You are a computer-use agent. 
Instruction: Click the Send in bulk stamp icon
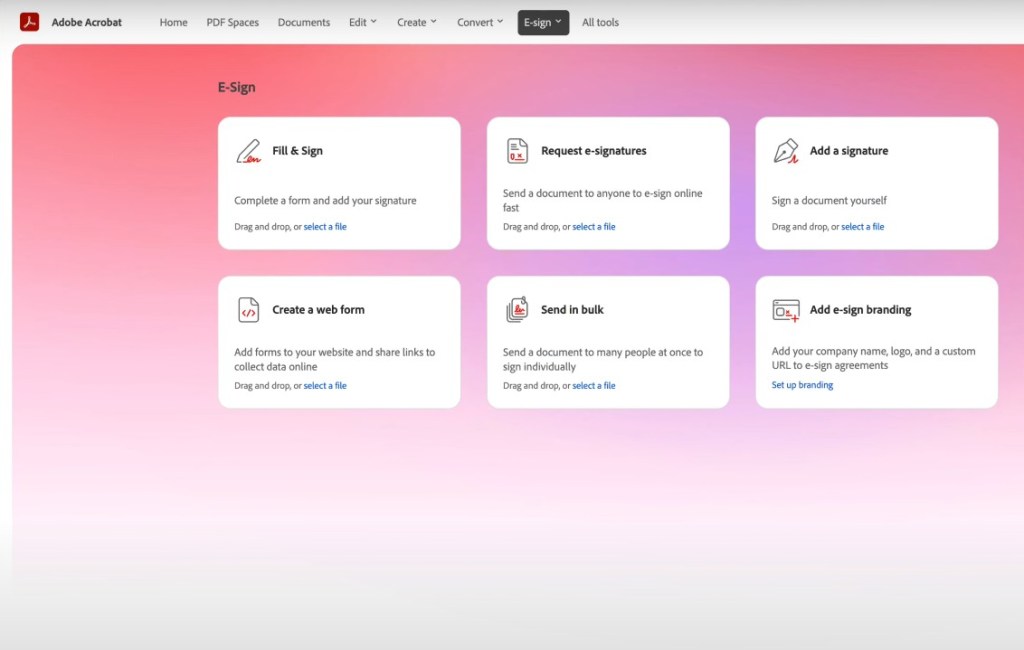point(517,310)
